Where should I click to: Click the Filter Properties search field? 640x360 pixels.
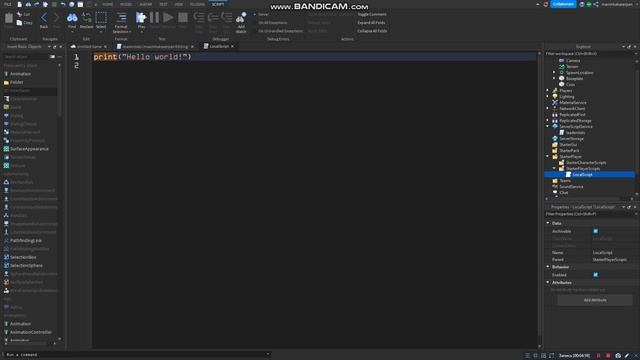point(589,214)
